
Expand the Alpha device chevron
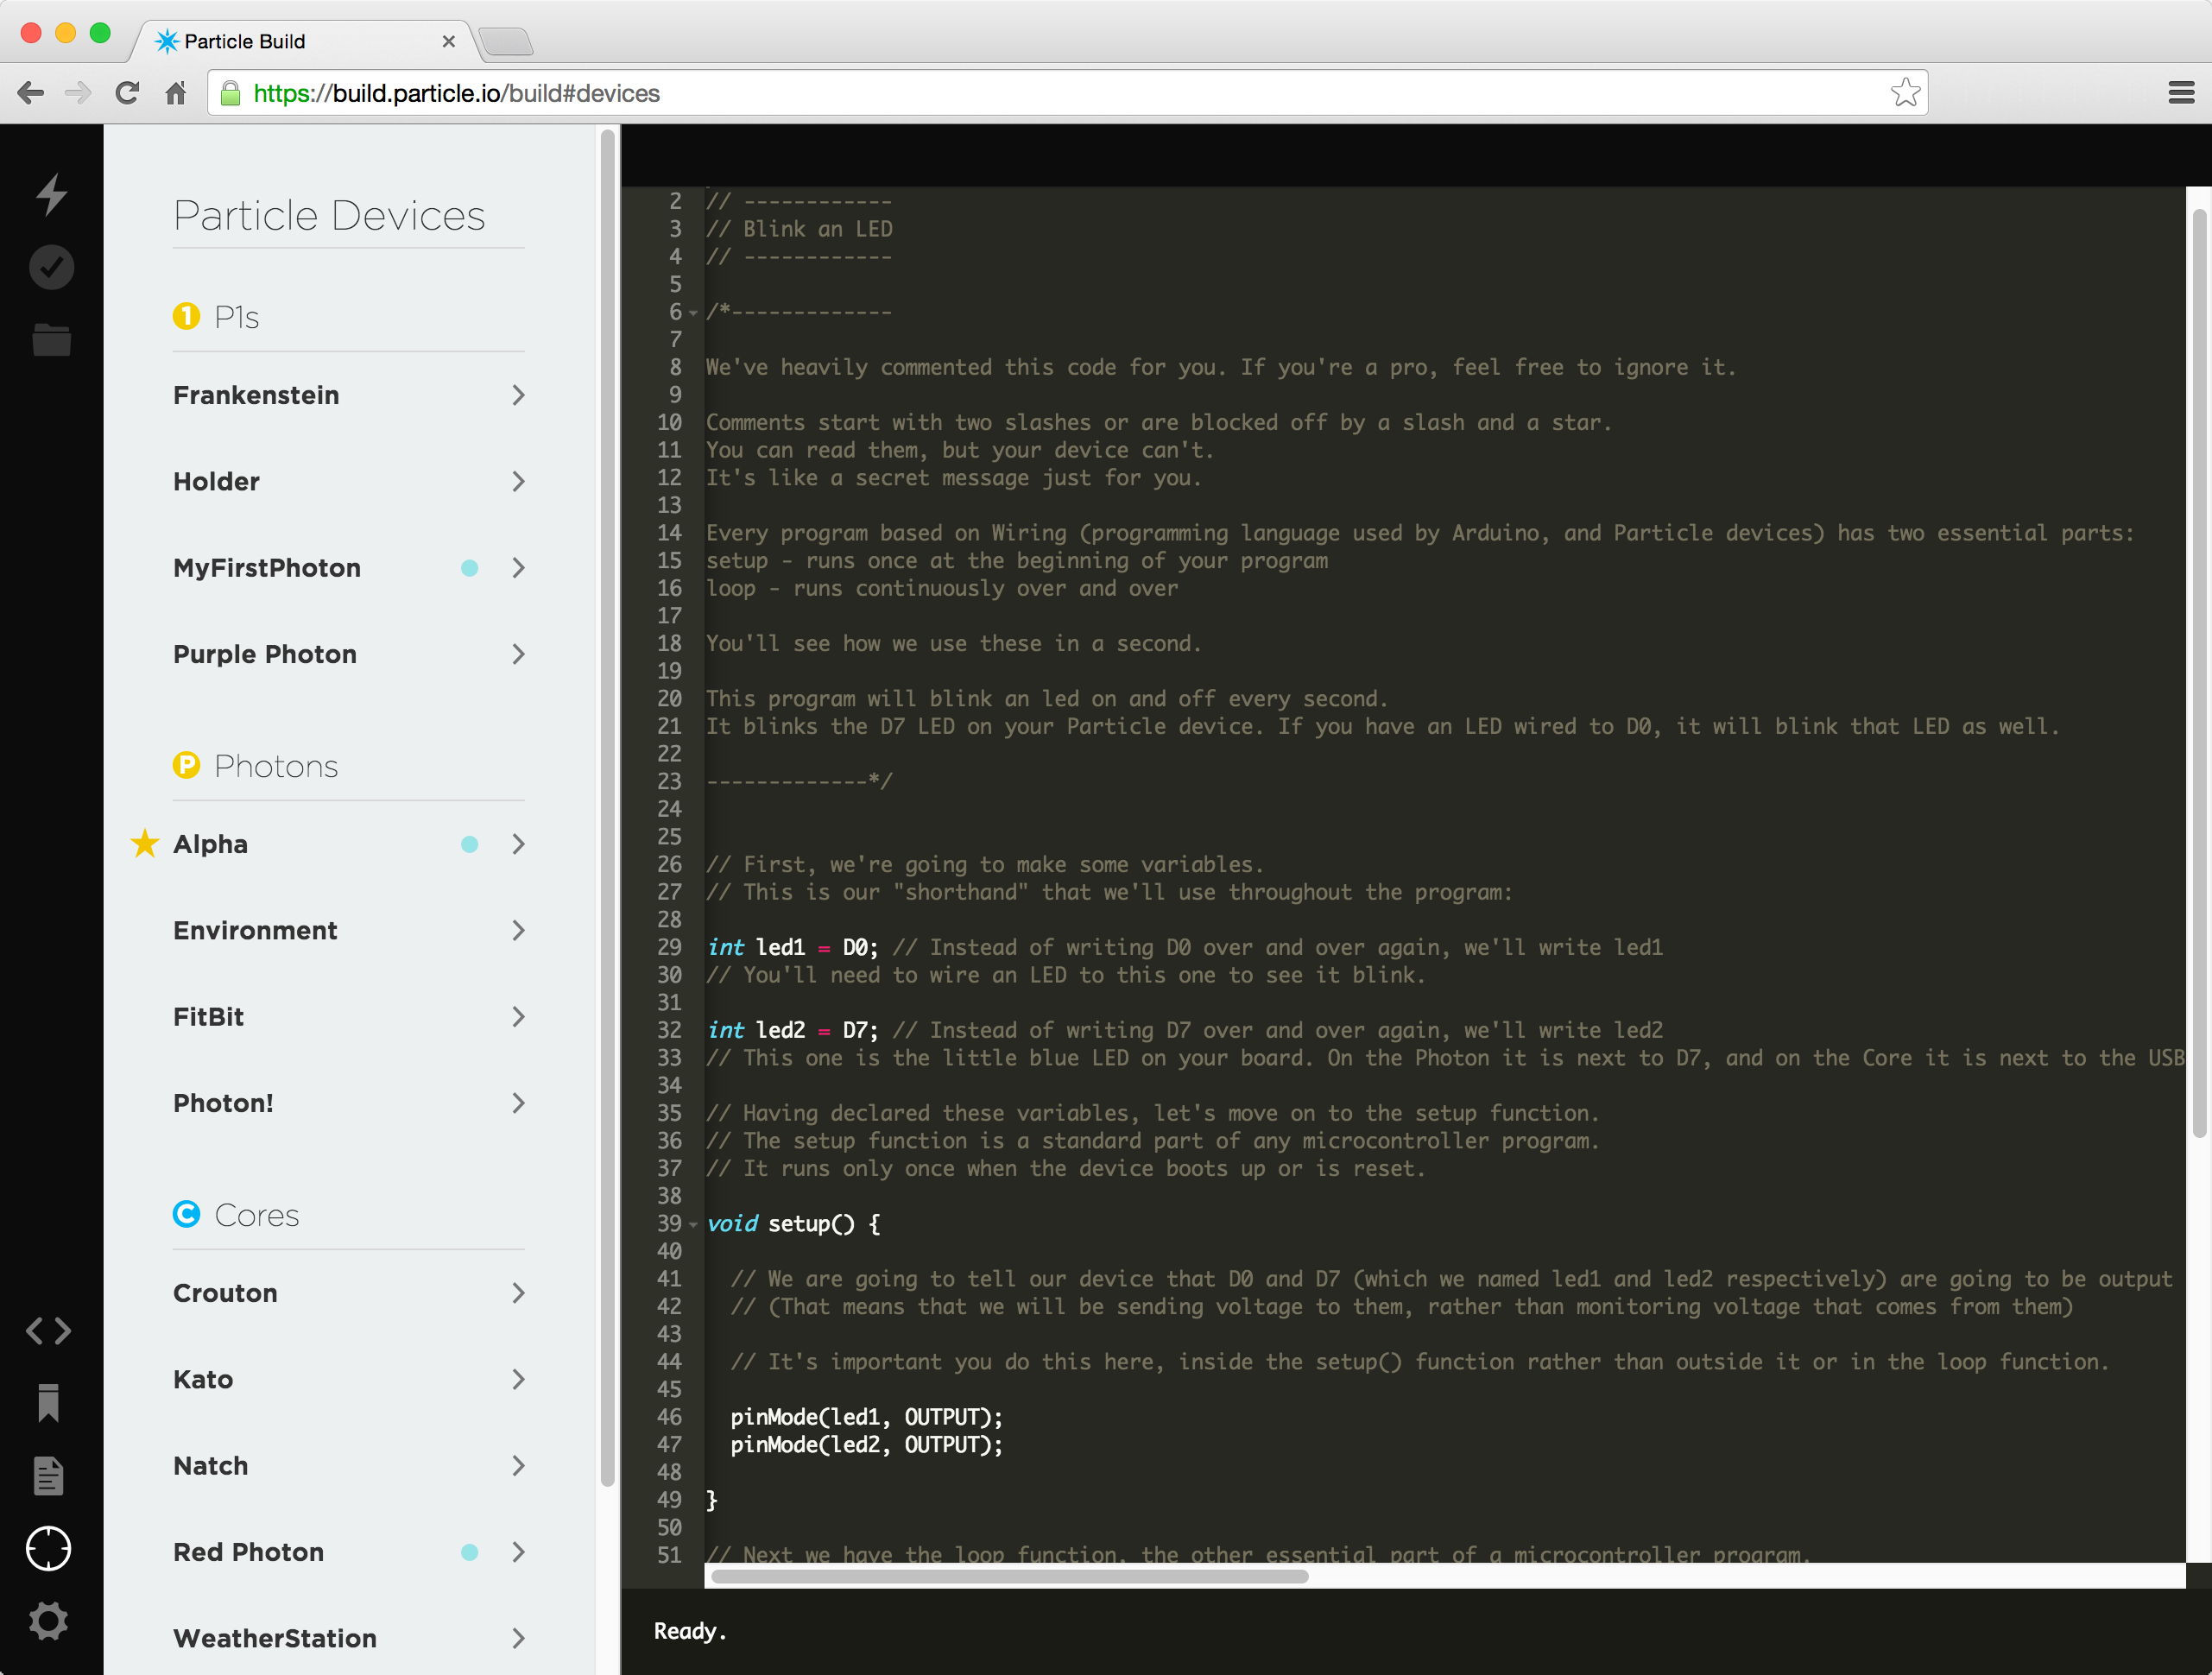pyautogui.click(x=518, y=844)
